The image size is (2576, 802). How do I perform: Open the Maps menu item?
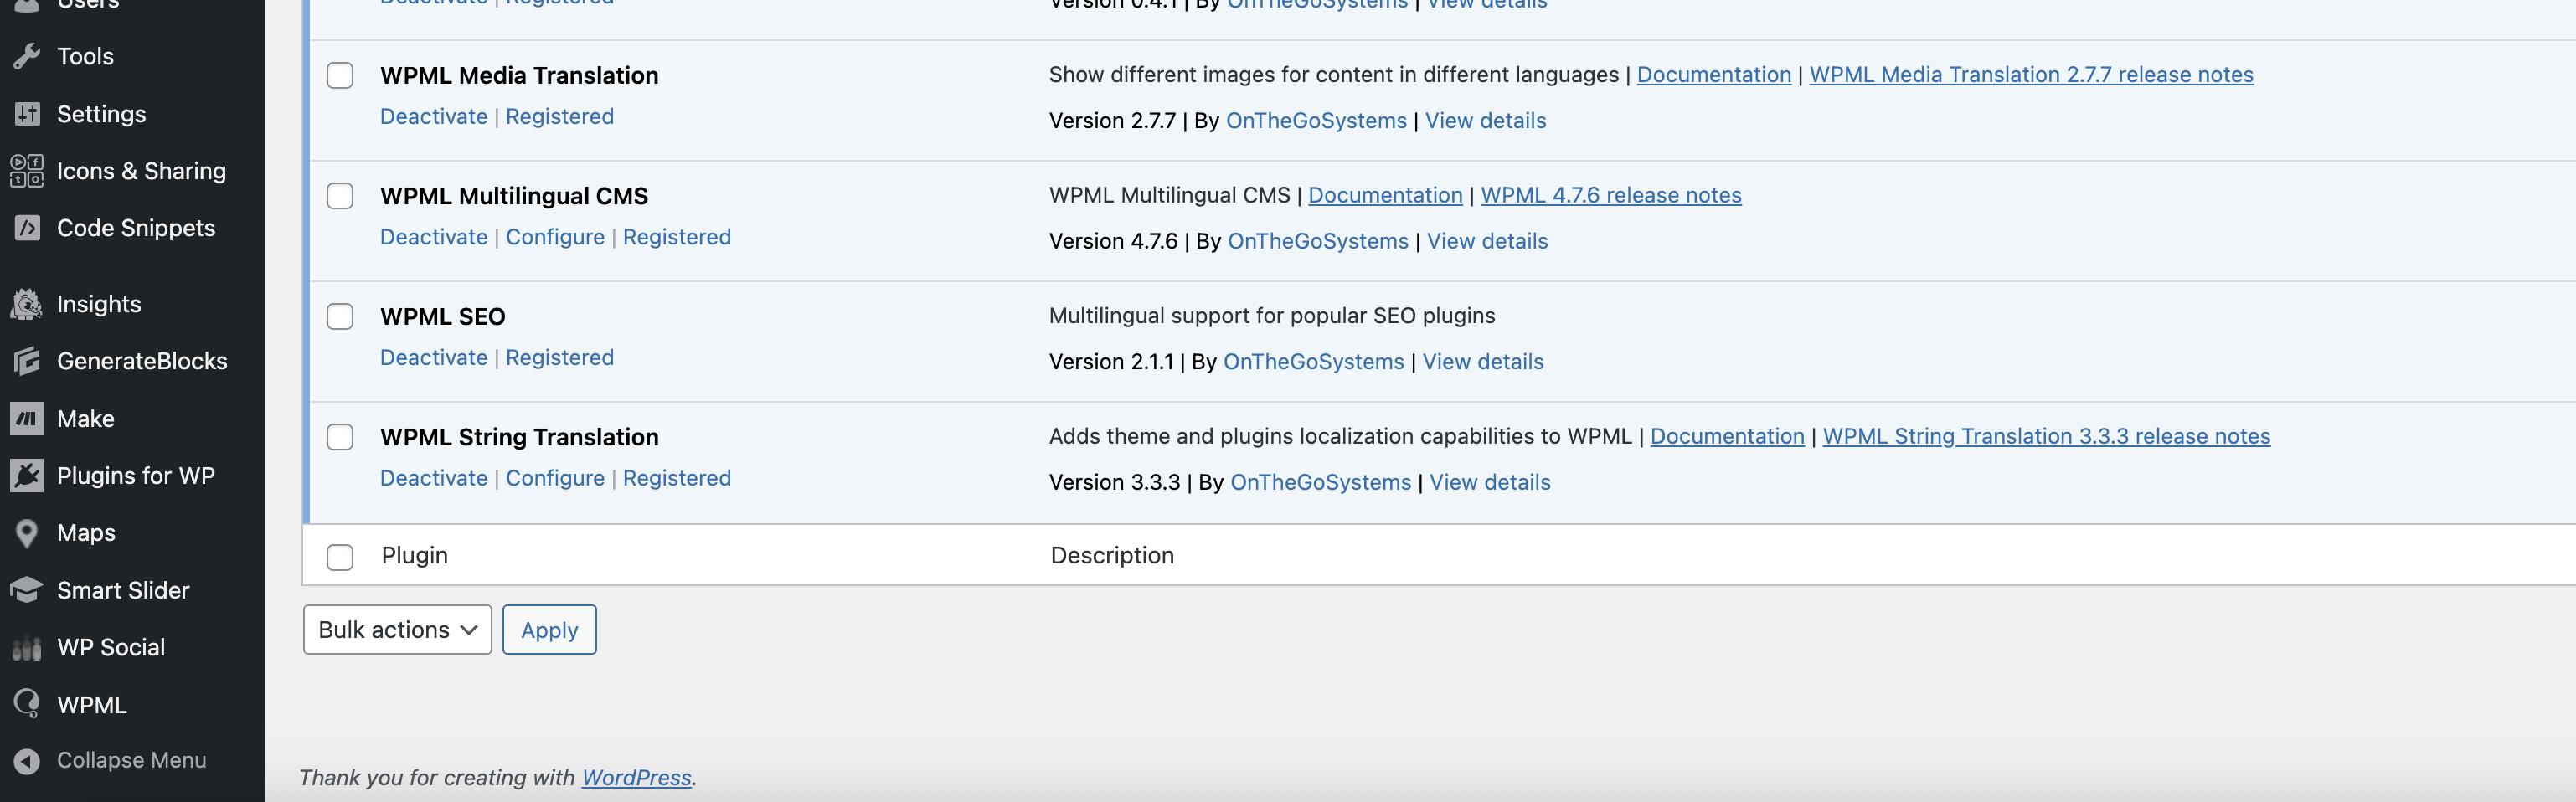[x=86, y=533]
